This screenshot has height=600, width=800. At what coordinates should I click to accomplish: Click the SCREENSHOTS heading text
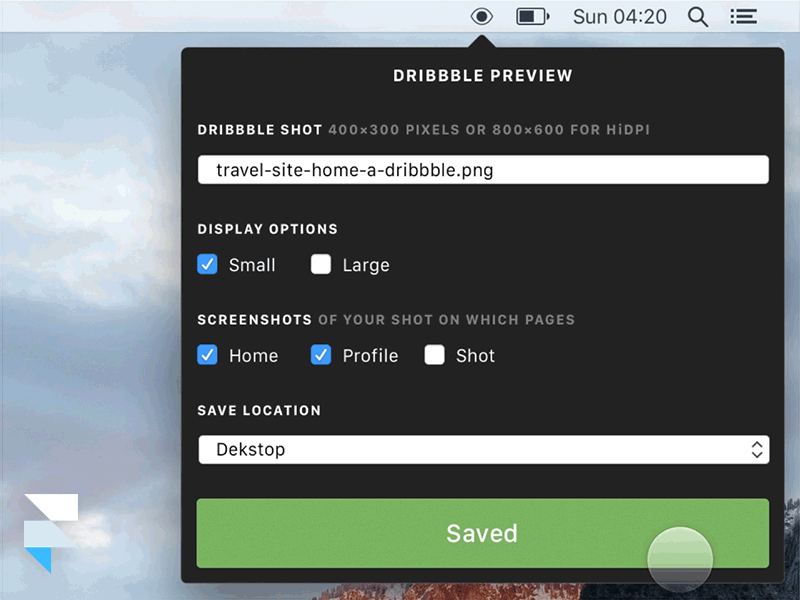254,320
